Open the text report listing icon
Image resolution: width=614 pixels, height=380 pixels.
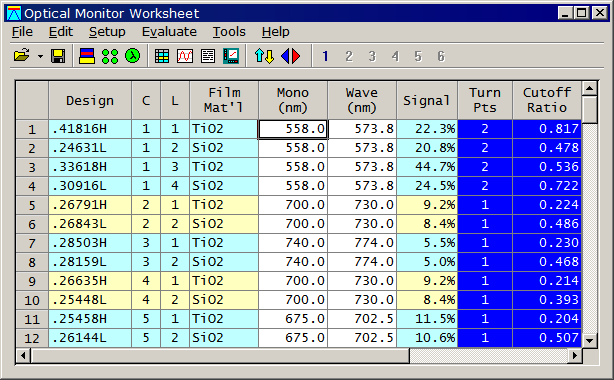pyautogui.click(x=208, y=56)
